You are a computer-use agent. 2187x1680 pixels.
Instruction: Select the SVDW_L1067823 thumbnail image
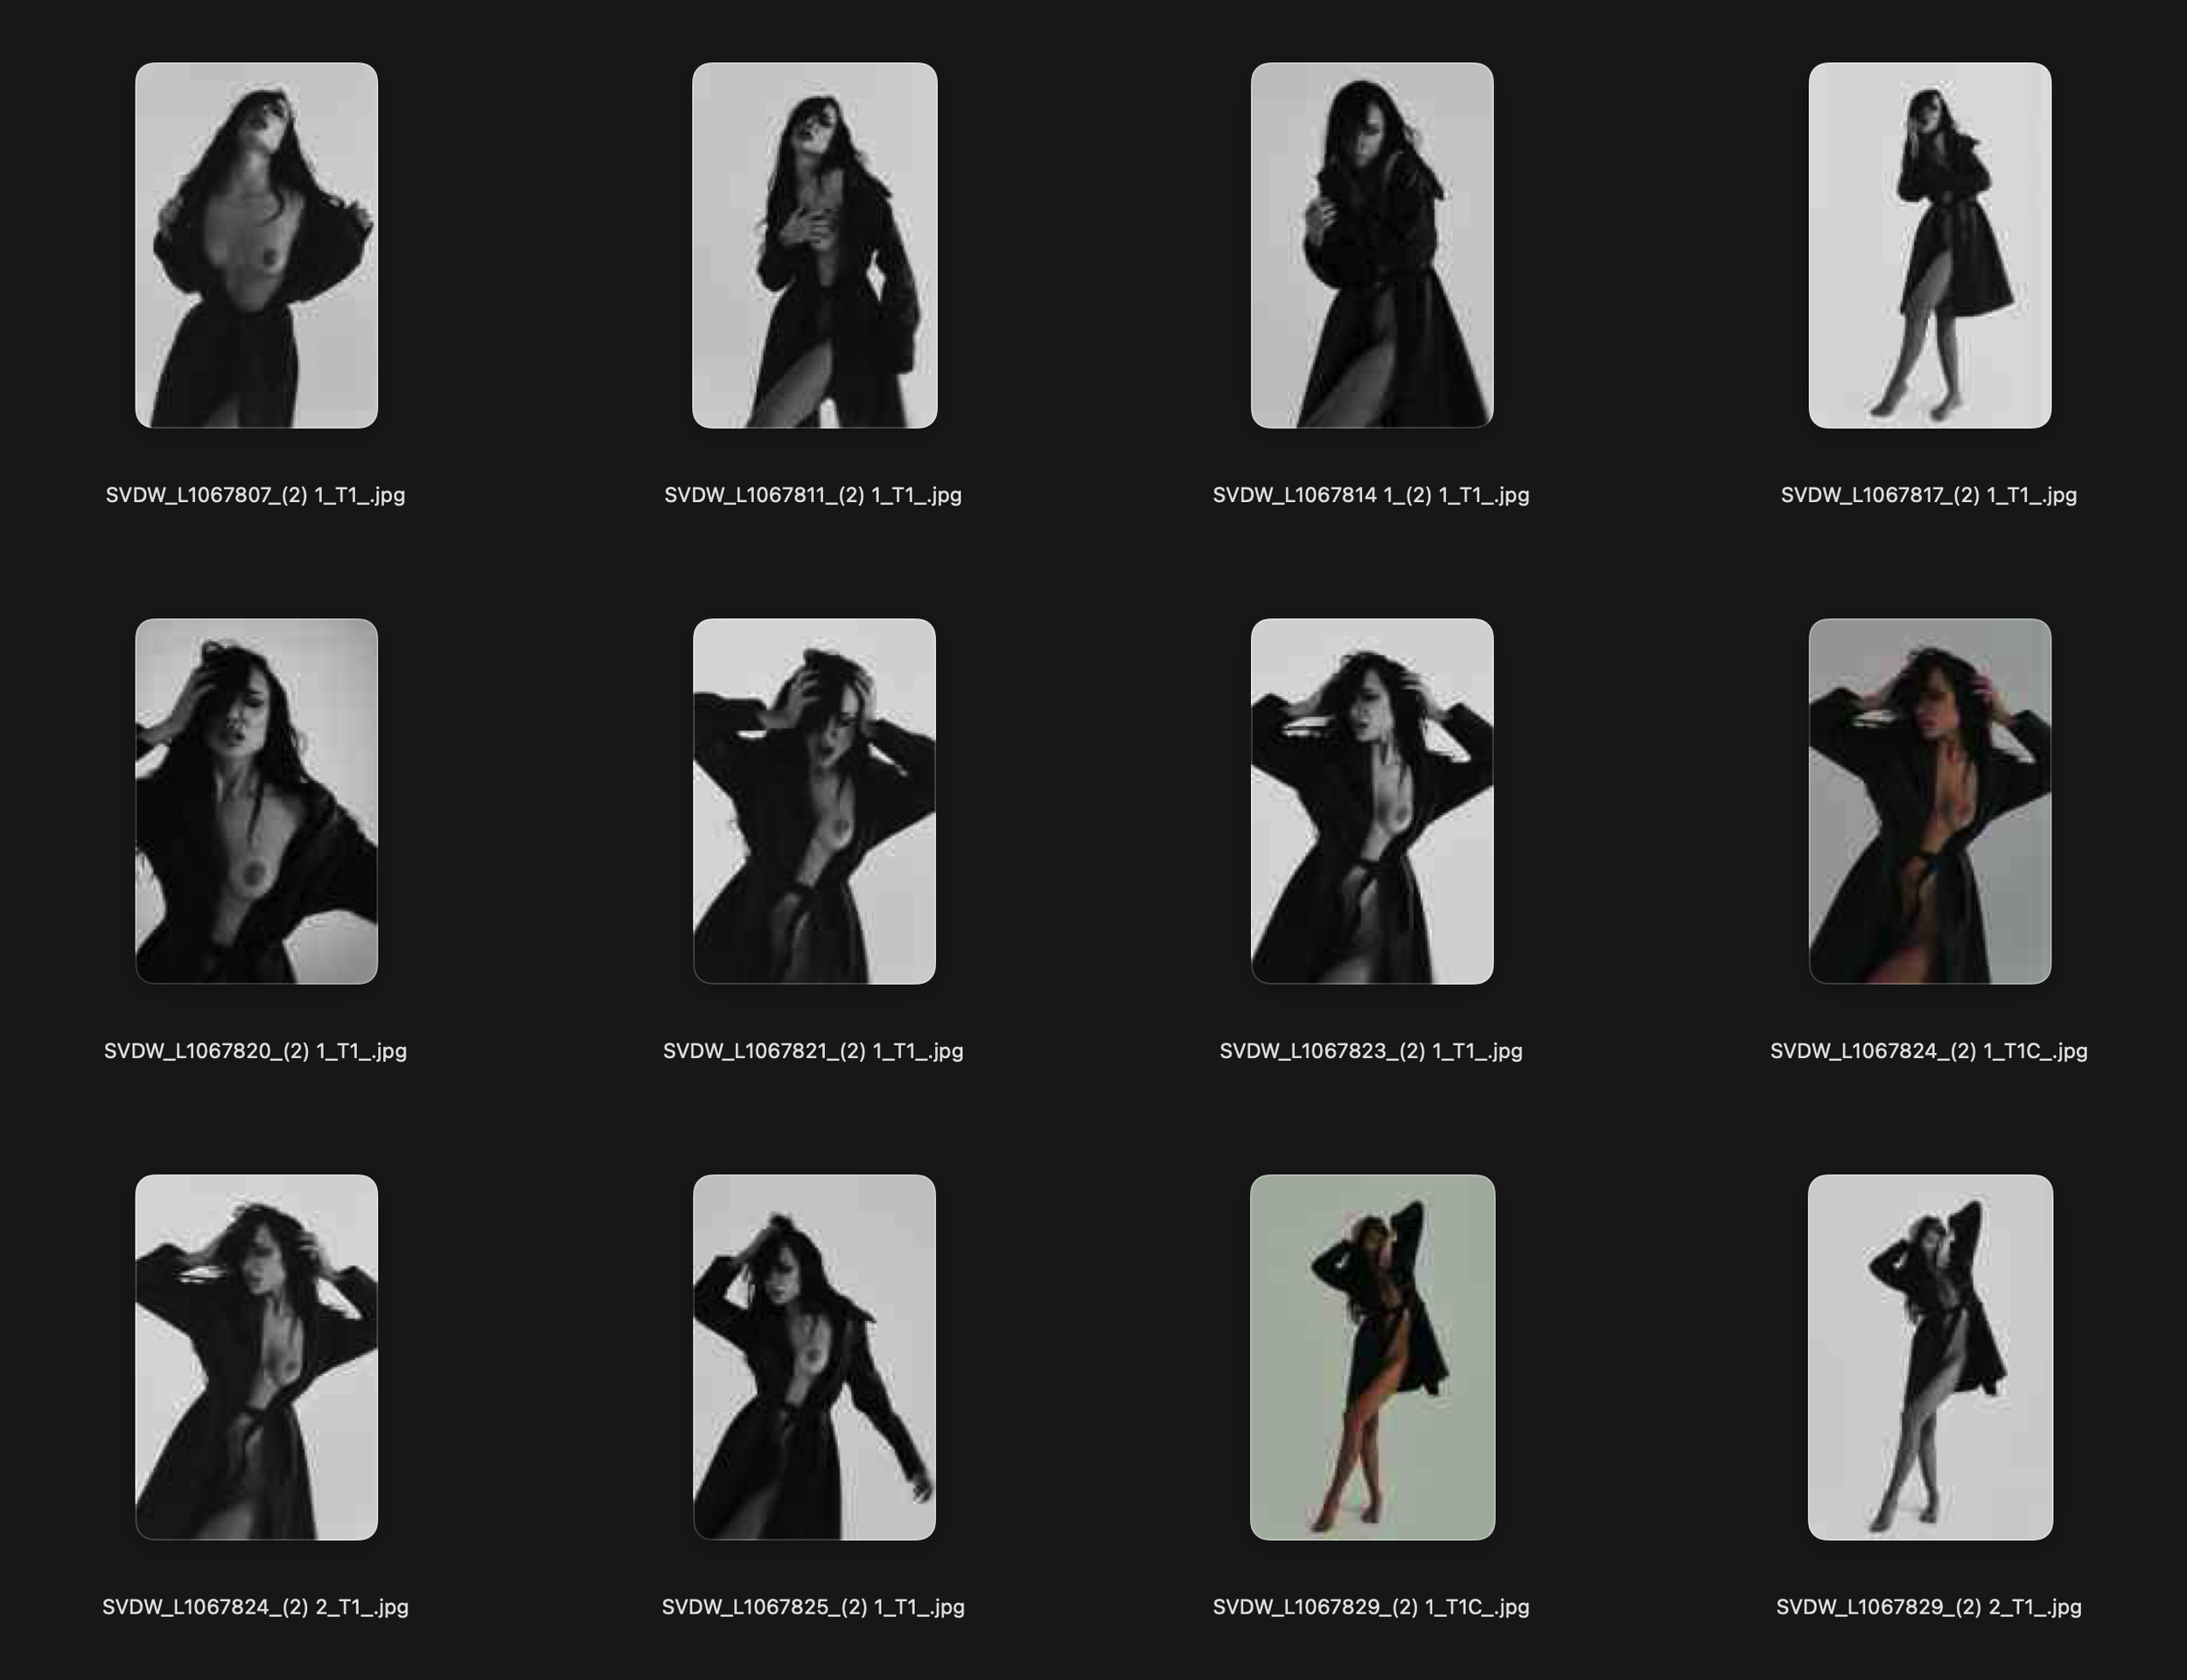[1372, 801]
